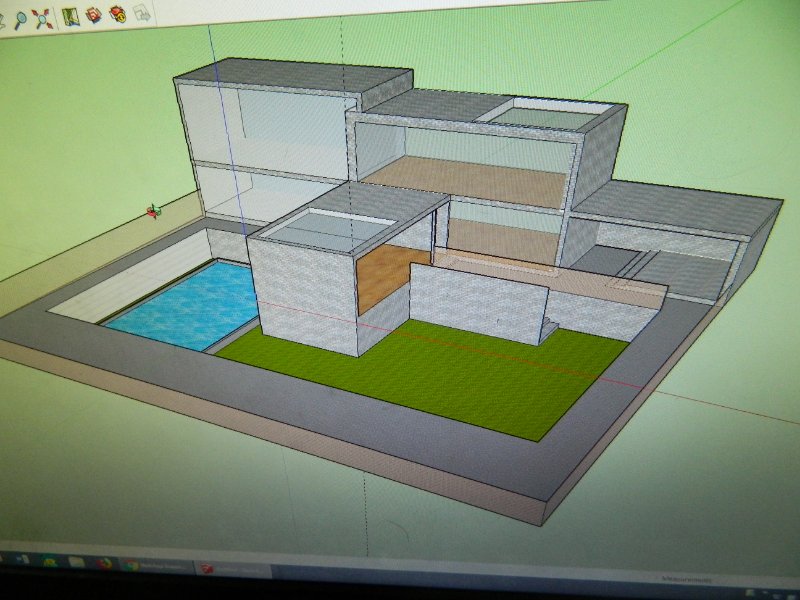Image resolution: width=800 pixels, height=600 pixels.
Task: Click the Share Model toolbar icon
Action: [117, 14]
